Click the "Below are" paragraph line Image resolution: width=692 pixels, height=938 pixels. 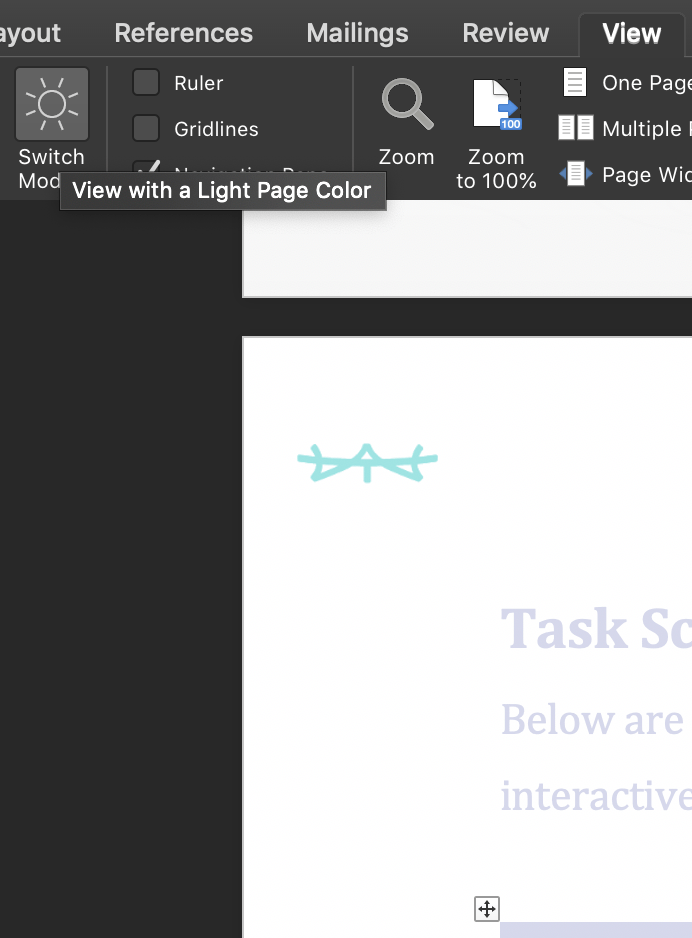[x=592, y=719]
